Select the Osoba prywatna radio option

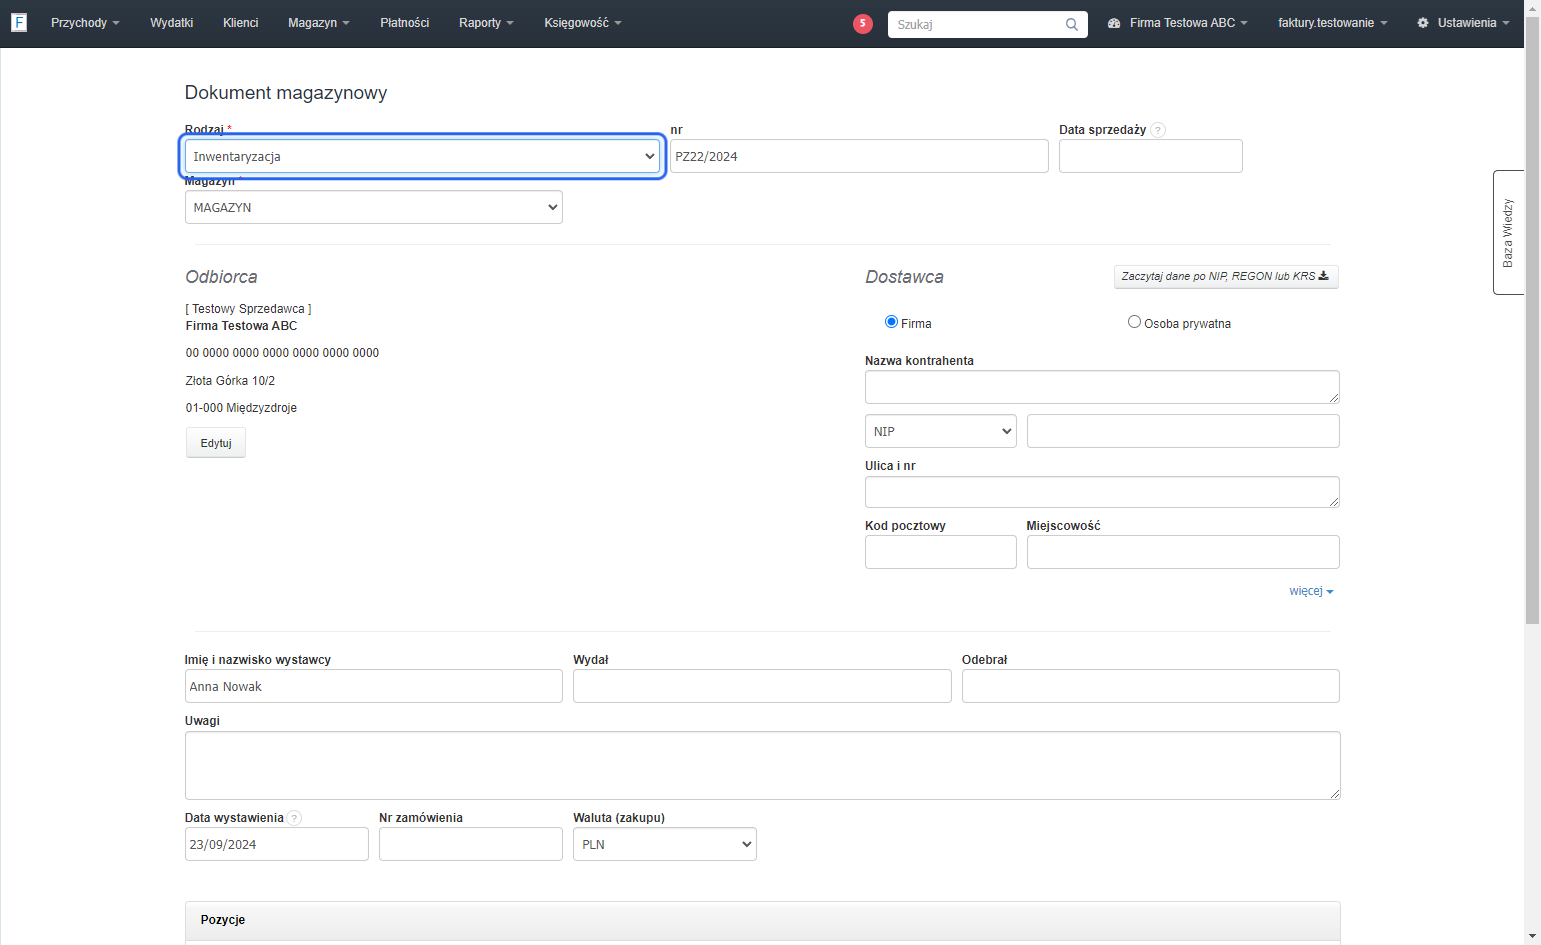pyautogui.click(x=1134, y=322)
